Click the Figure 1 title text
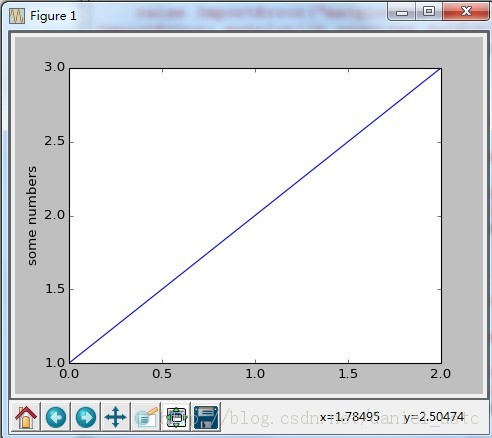This screenshot has height=438, width=492. pos(53,16)
